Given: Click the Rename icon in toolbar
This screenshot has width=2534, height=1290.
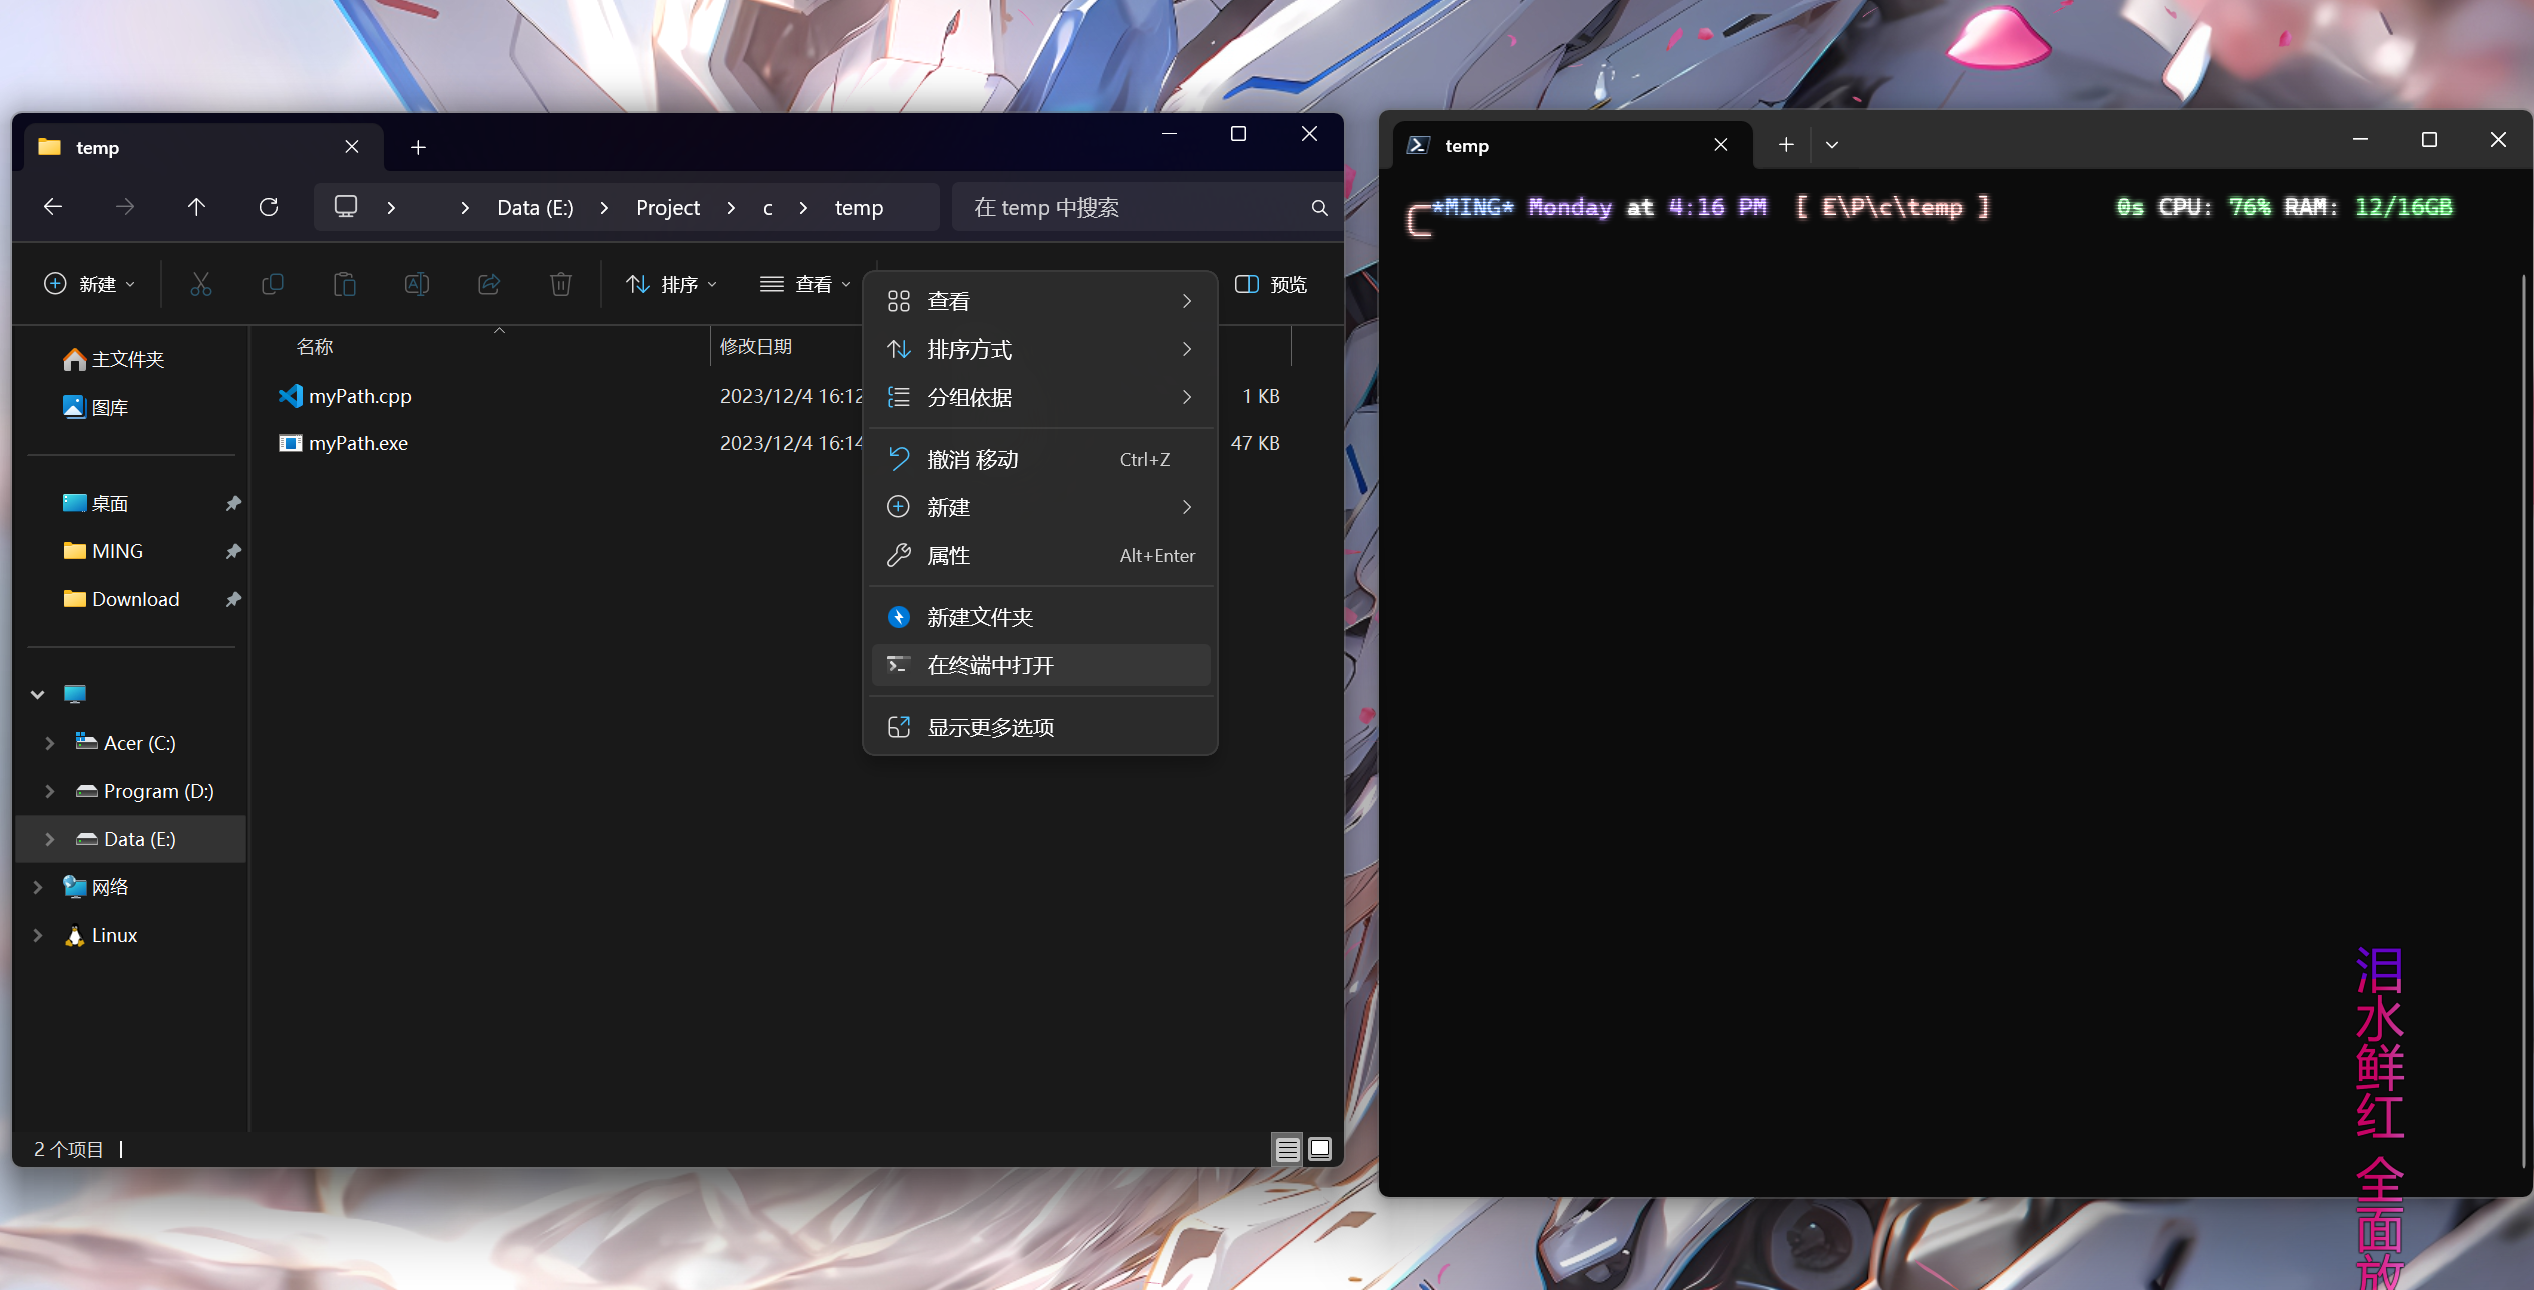Looking at the screenshot, I should [x=416, y=285].
